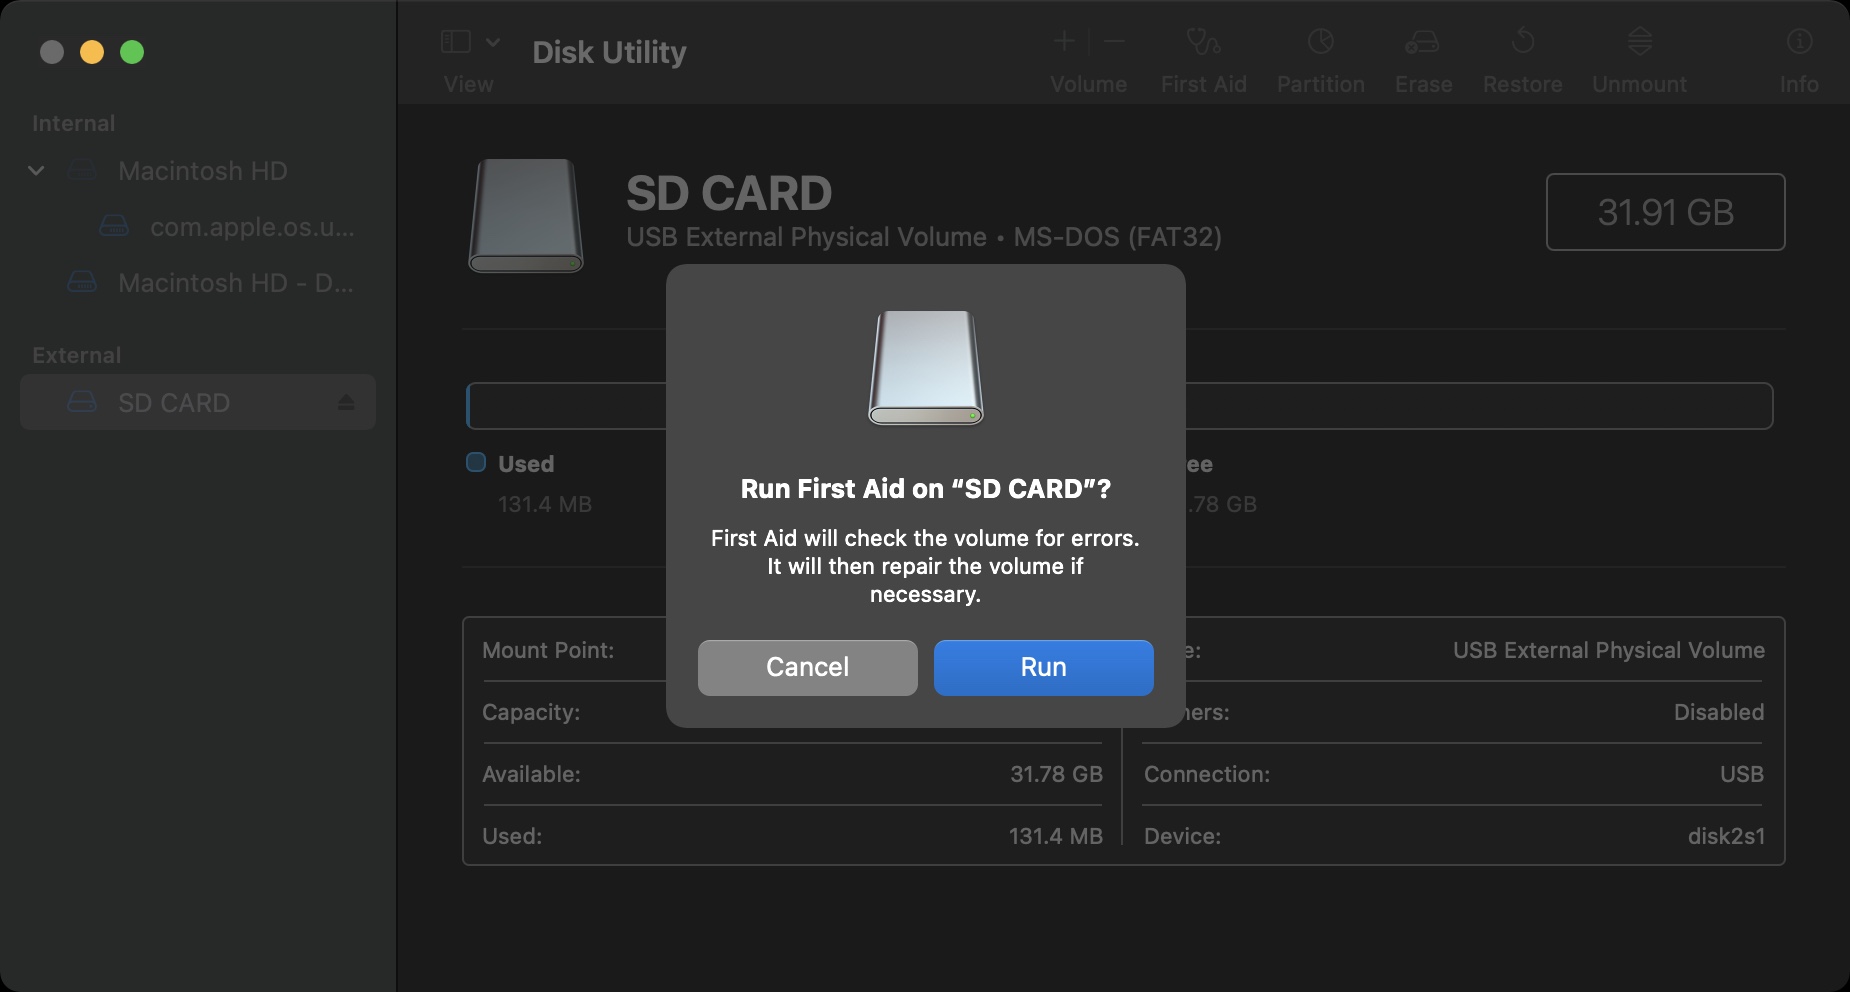Click the 31.91 GB capacity box
Screen dimensions: 1850x992
pos(1665,212)
